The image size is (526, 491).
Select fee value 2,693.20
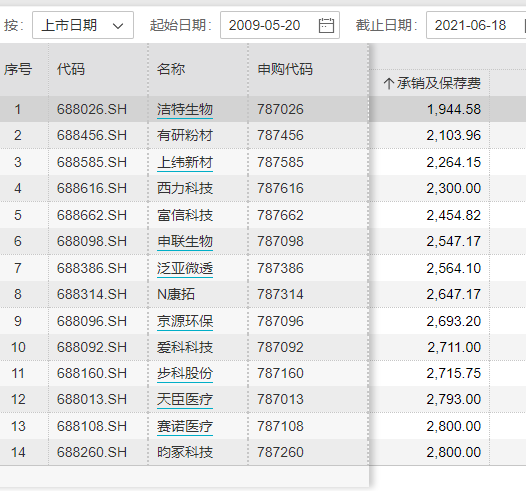click(x=454, y=321)
